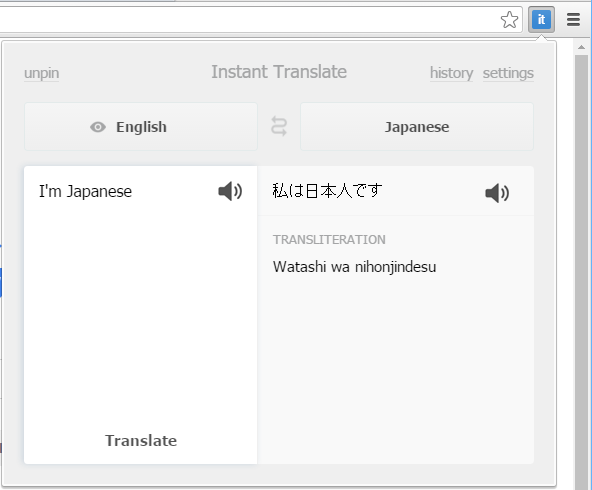Screen dimensions: 592x490
Task: Click the Instant Translate extension icon
Action: pos(541,19)
